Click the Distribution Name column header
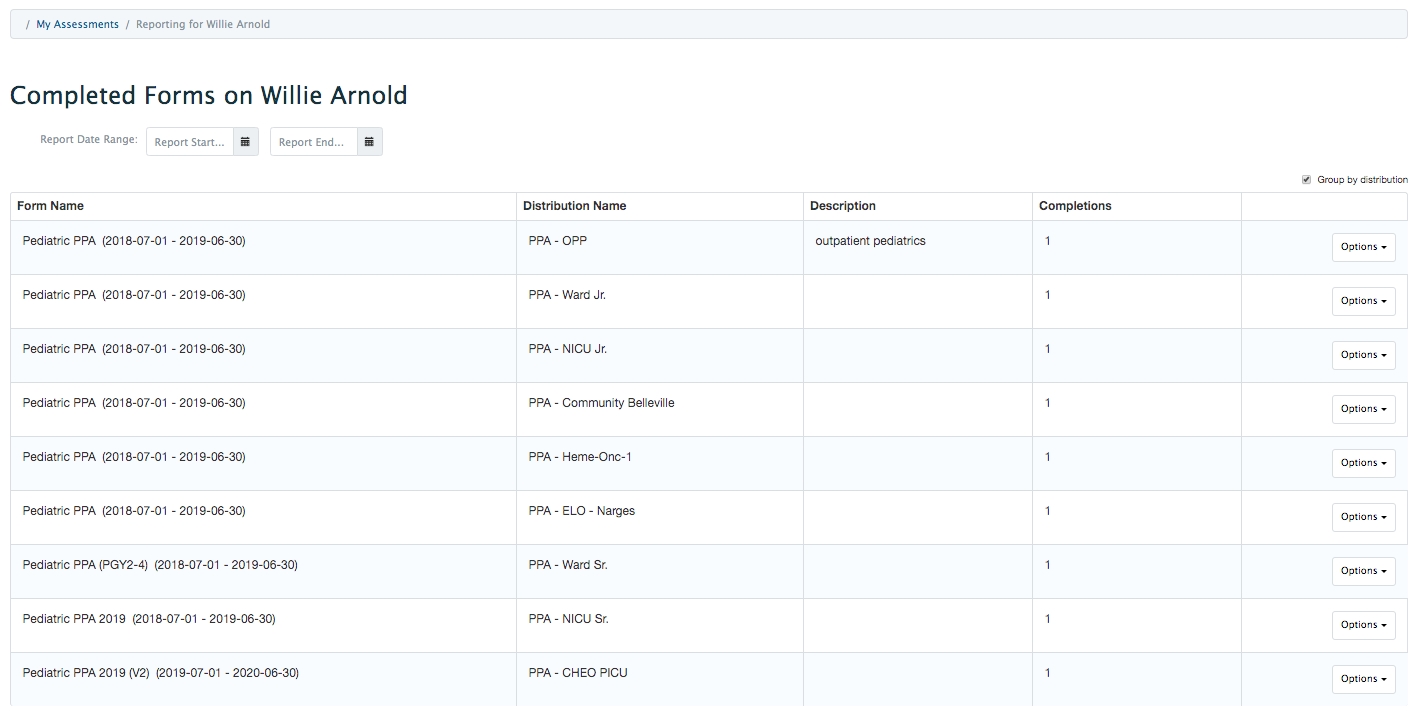The height and width of the screenshot is (717, 1420). (x=574, y=206)
